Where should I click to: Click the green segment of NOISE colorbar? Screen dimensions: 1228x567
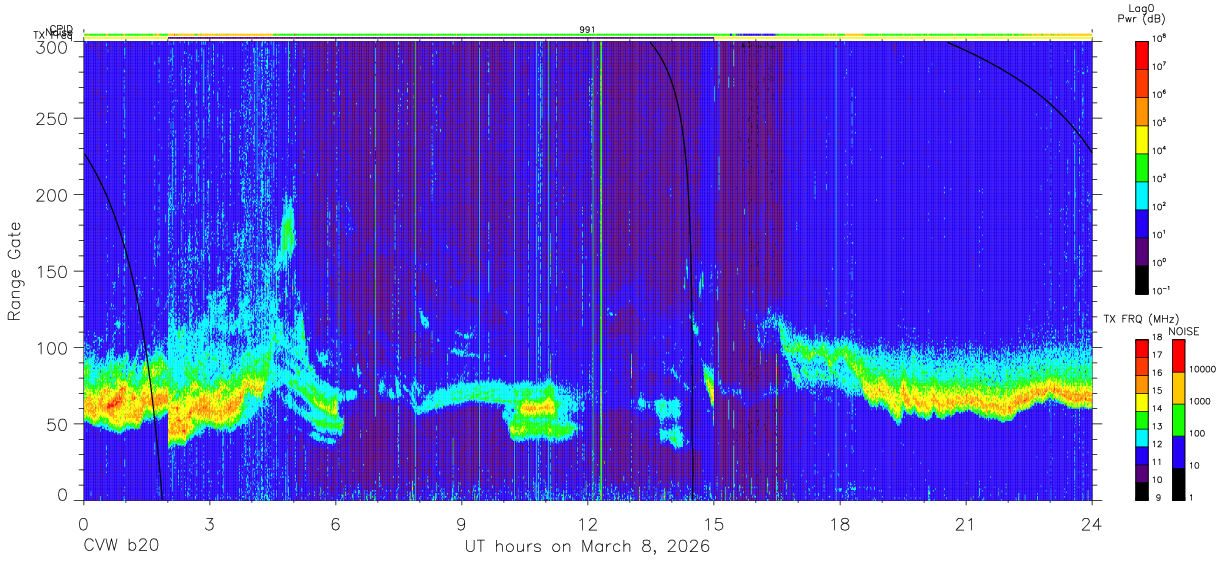[x=1178, y=420]
